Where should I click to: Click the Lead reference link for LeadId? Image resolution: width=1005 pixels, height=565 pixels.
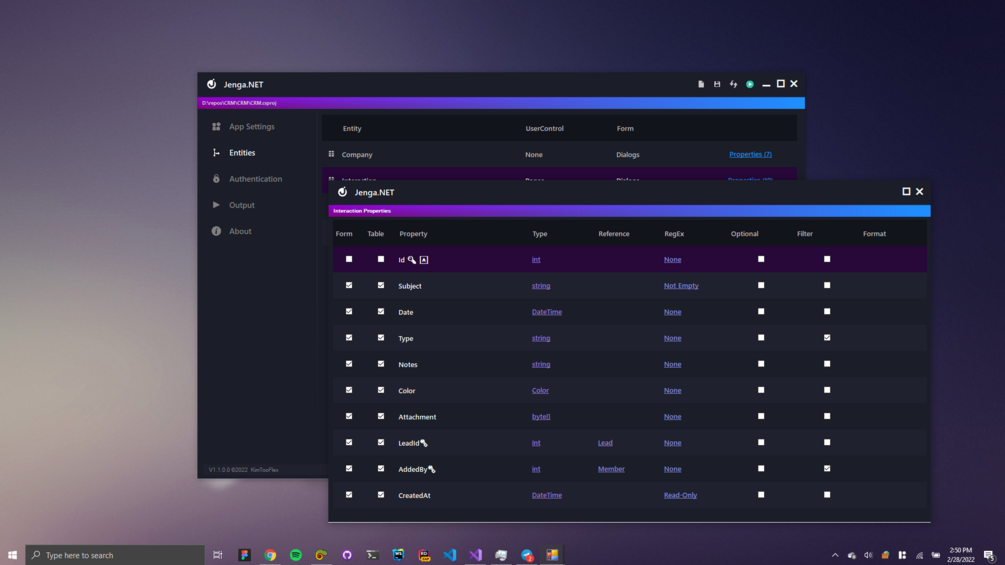coord(605,443)
